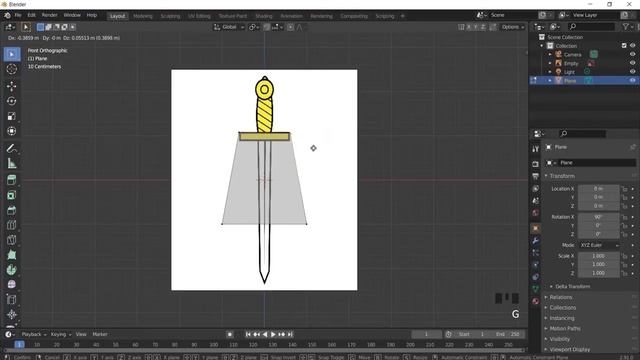Select the Measure ruler tool
This screenshot has height=360, width=640.
(x=12, y=163)
